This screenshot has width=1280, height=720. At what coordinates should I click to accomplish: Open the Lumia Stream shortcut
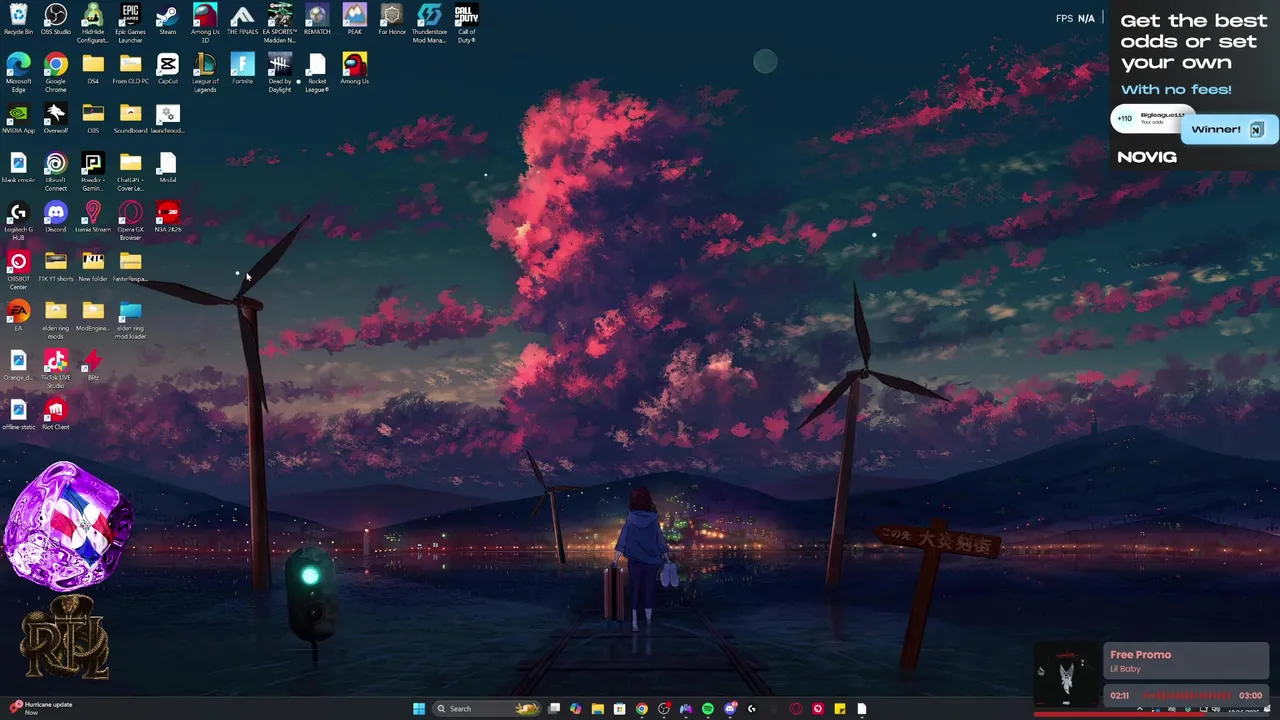click(93, 218)
